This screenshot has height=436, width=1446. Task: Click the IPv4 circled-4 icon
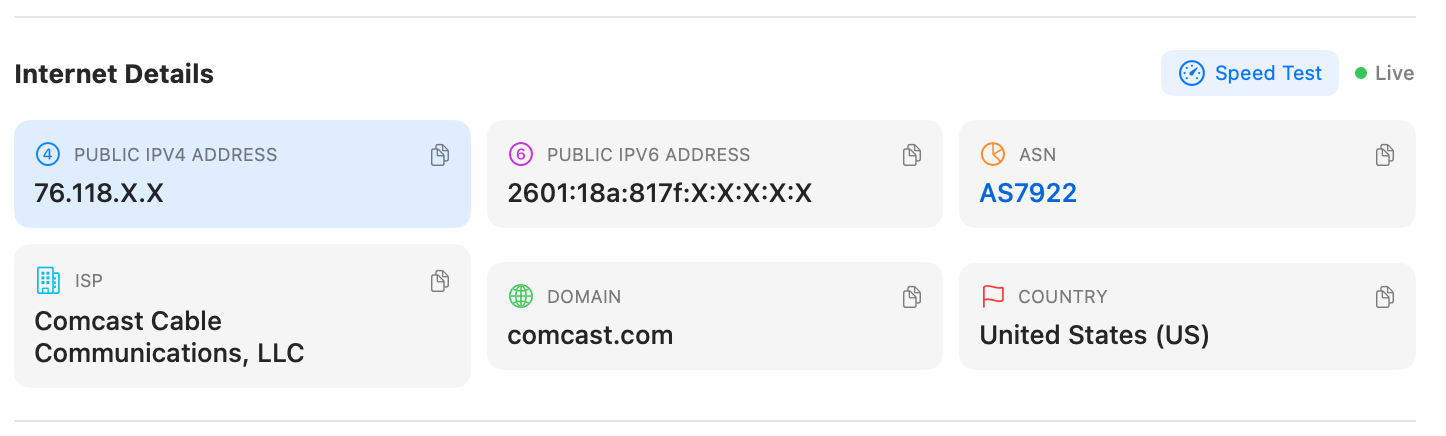point(47,155)
